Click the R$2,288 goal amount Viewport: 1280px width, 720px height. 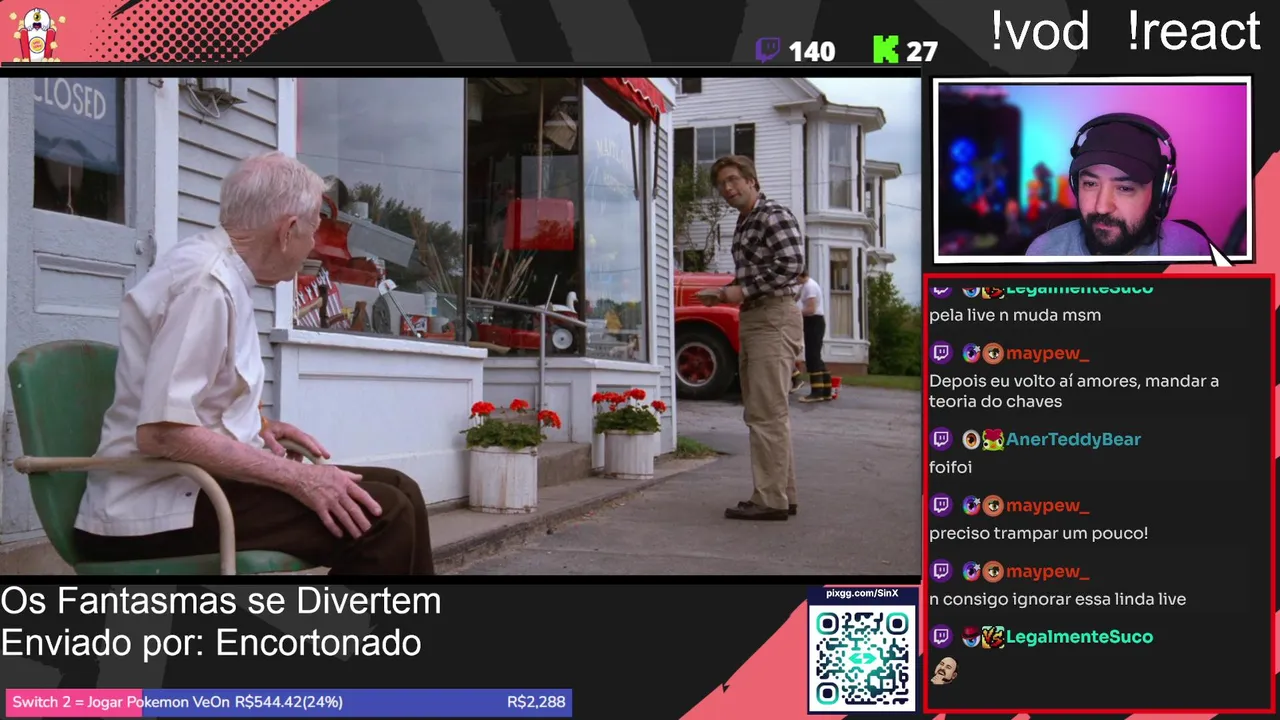(x=536, y=702)
